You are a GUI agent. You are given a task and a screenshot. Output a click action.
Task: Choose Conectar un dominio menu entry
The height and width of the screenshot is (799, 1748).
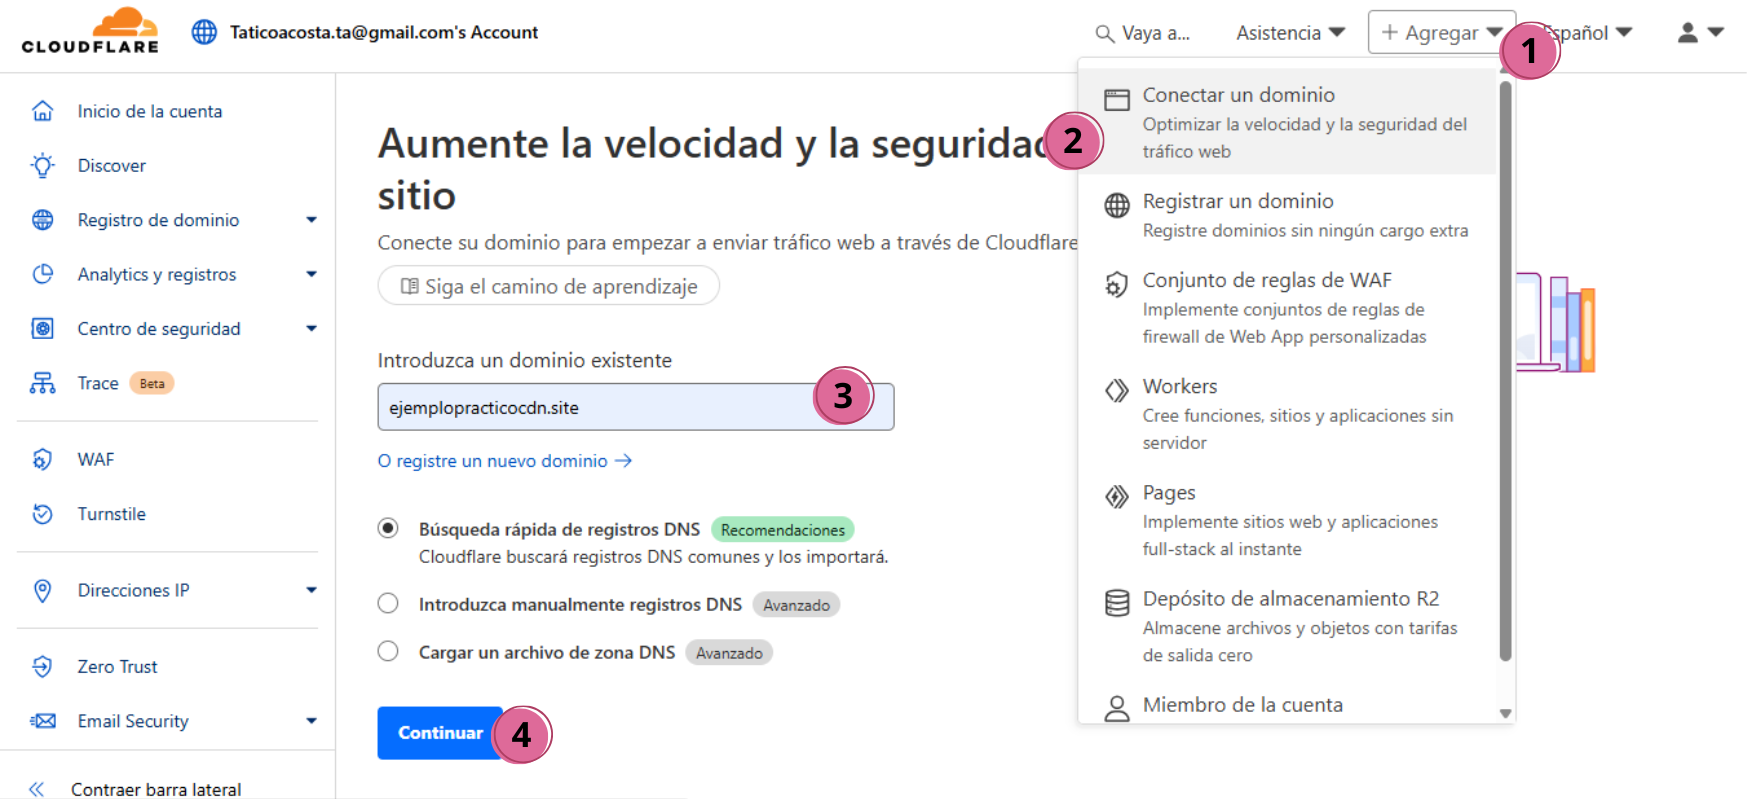tap(1287, 122)
